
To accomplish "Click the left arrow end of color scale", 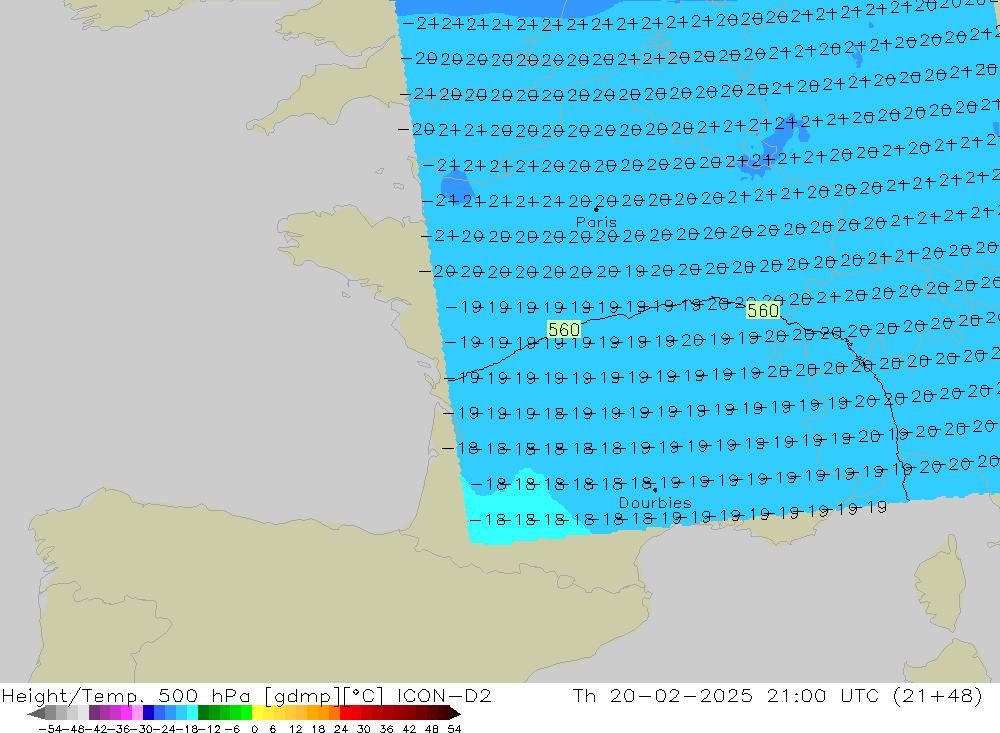I will 36,713.
